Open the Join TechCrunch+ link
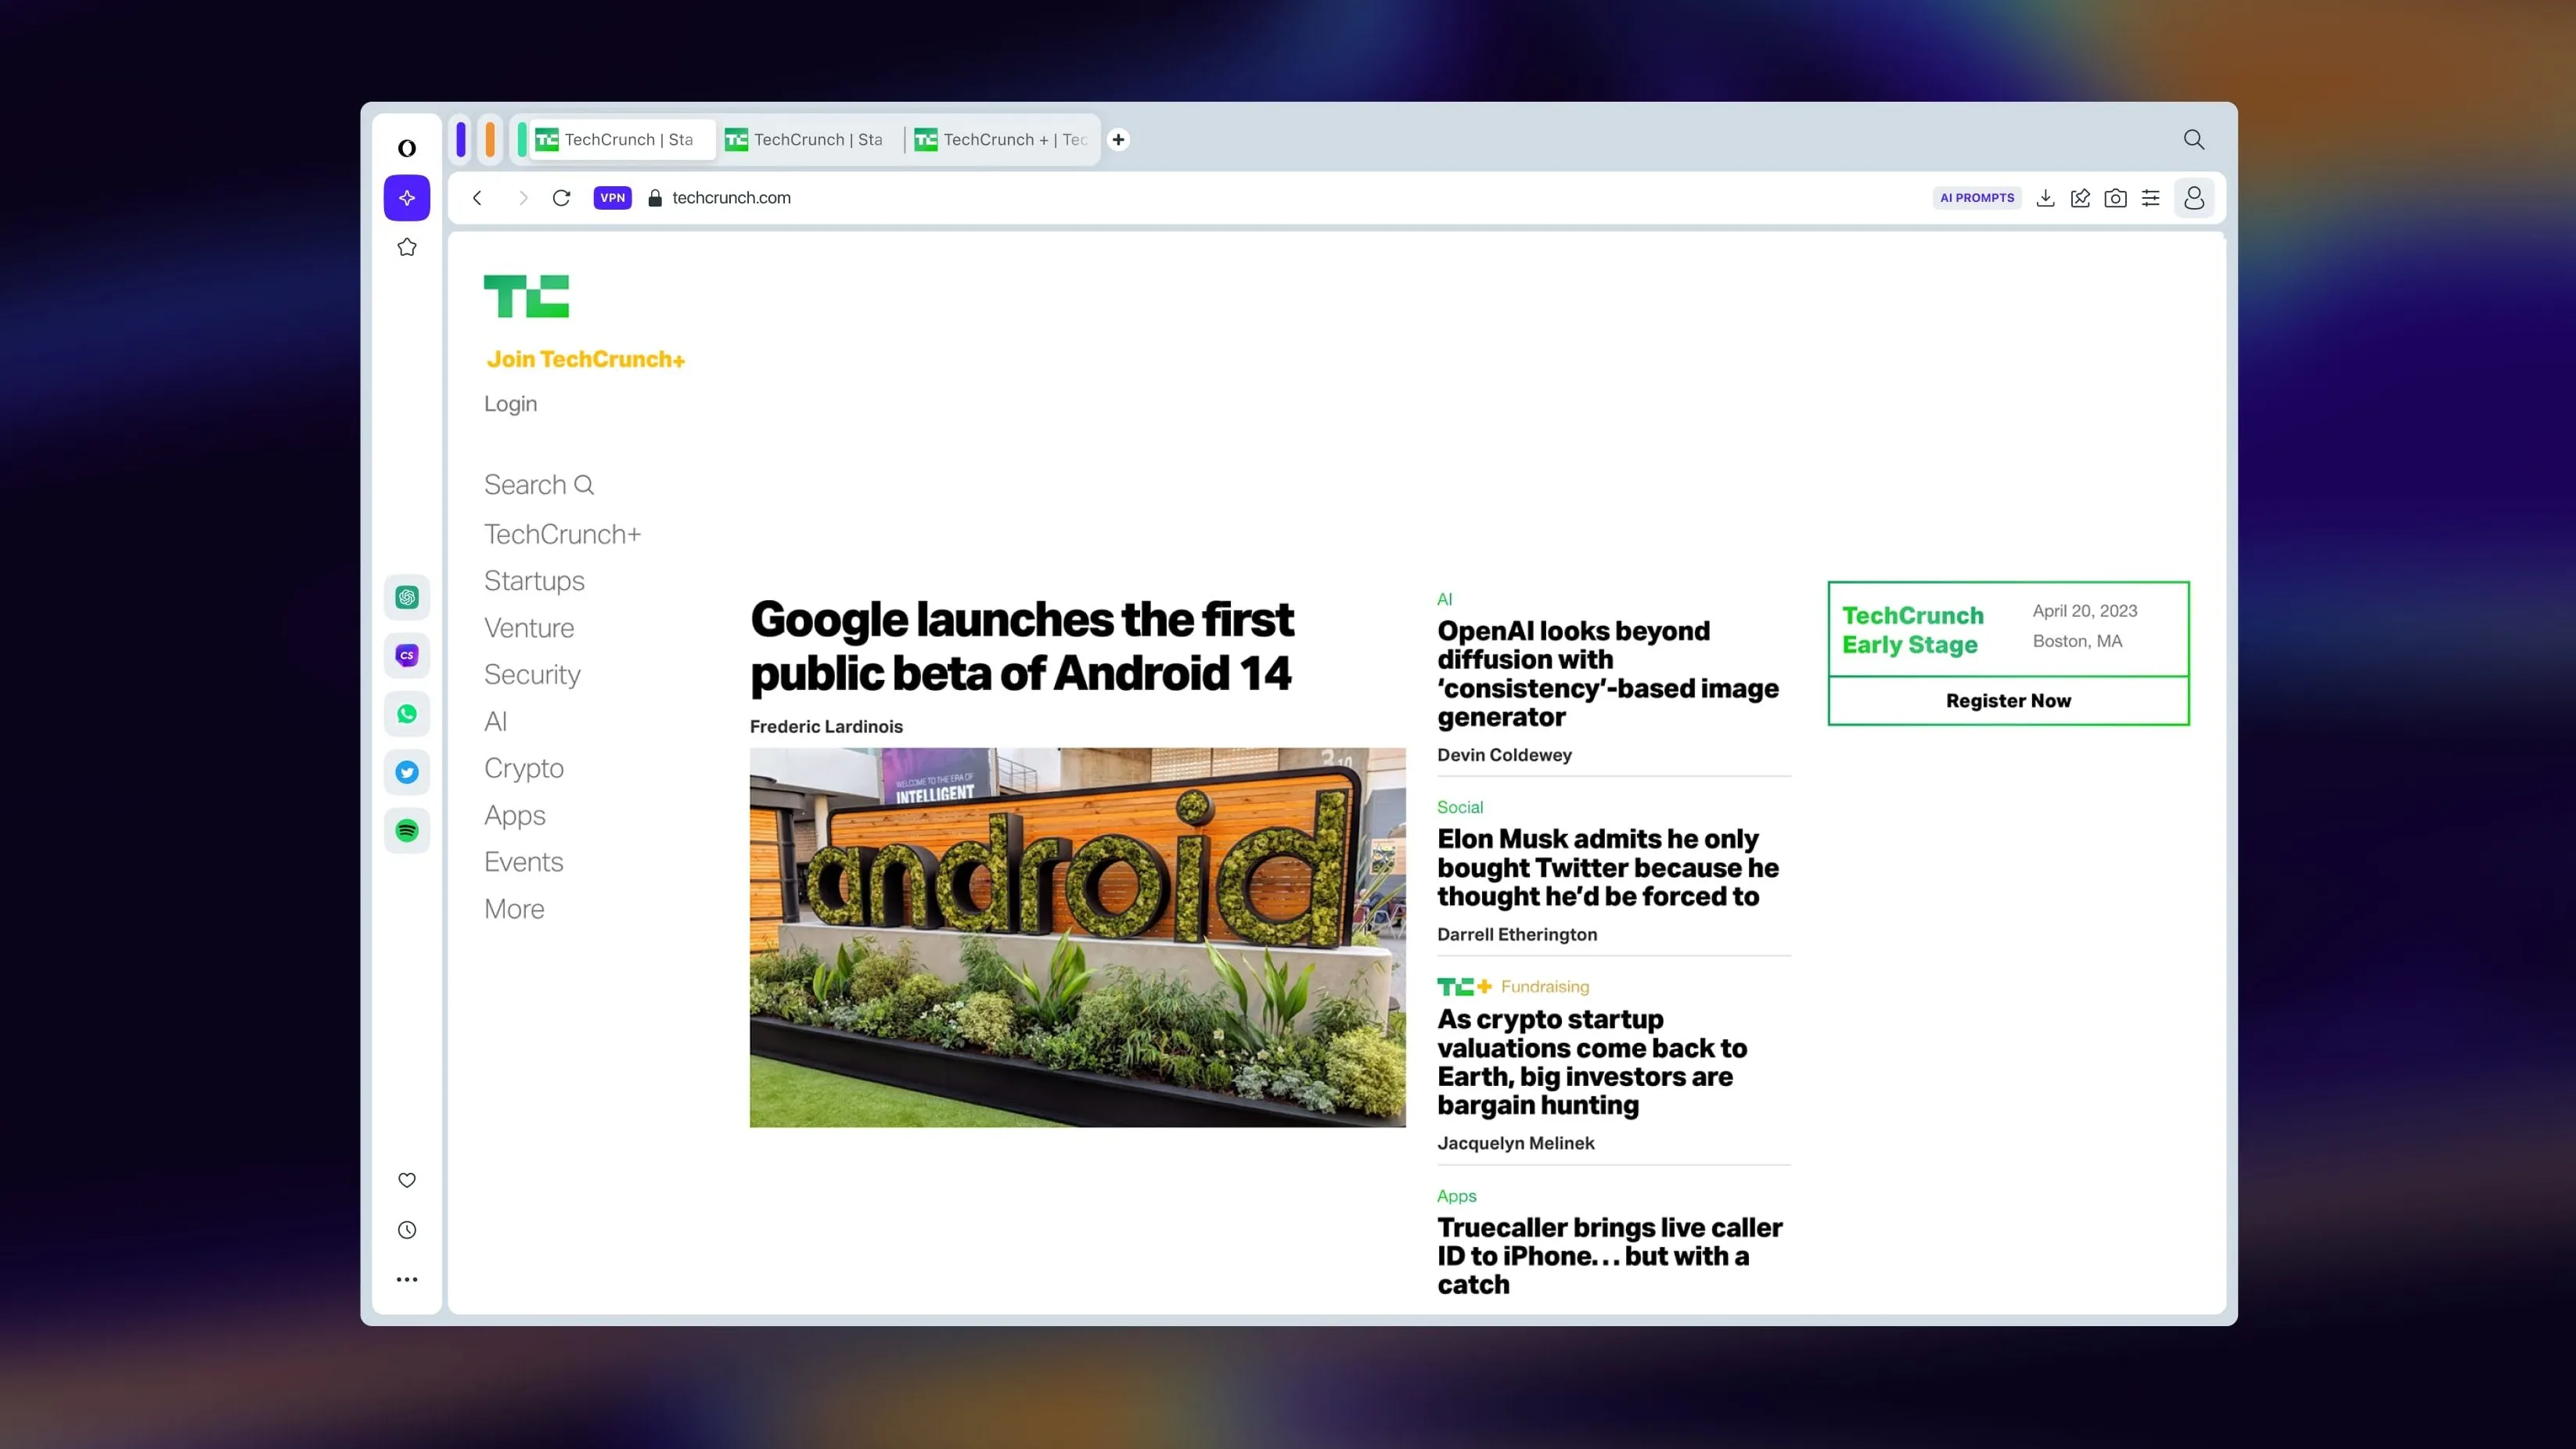Screen dimensions: 2576x1449 pyautogui.click(x=585, y=359)
